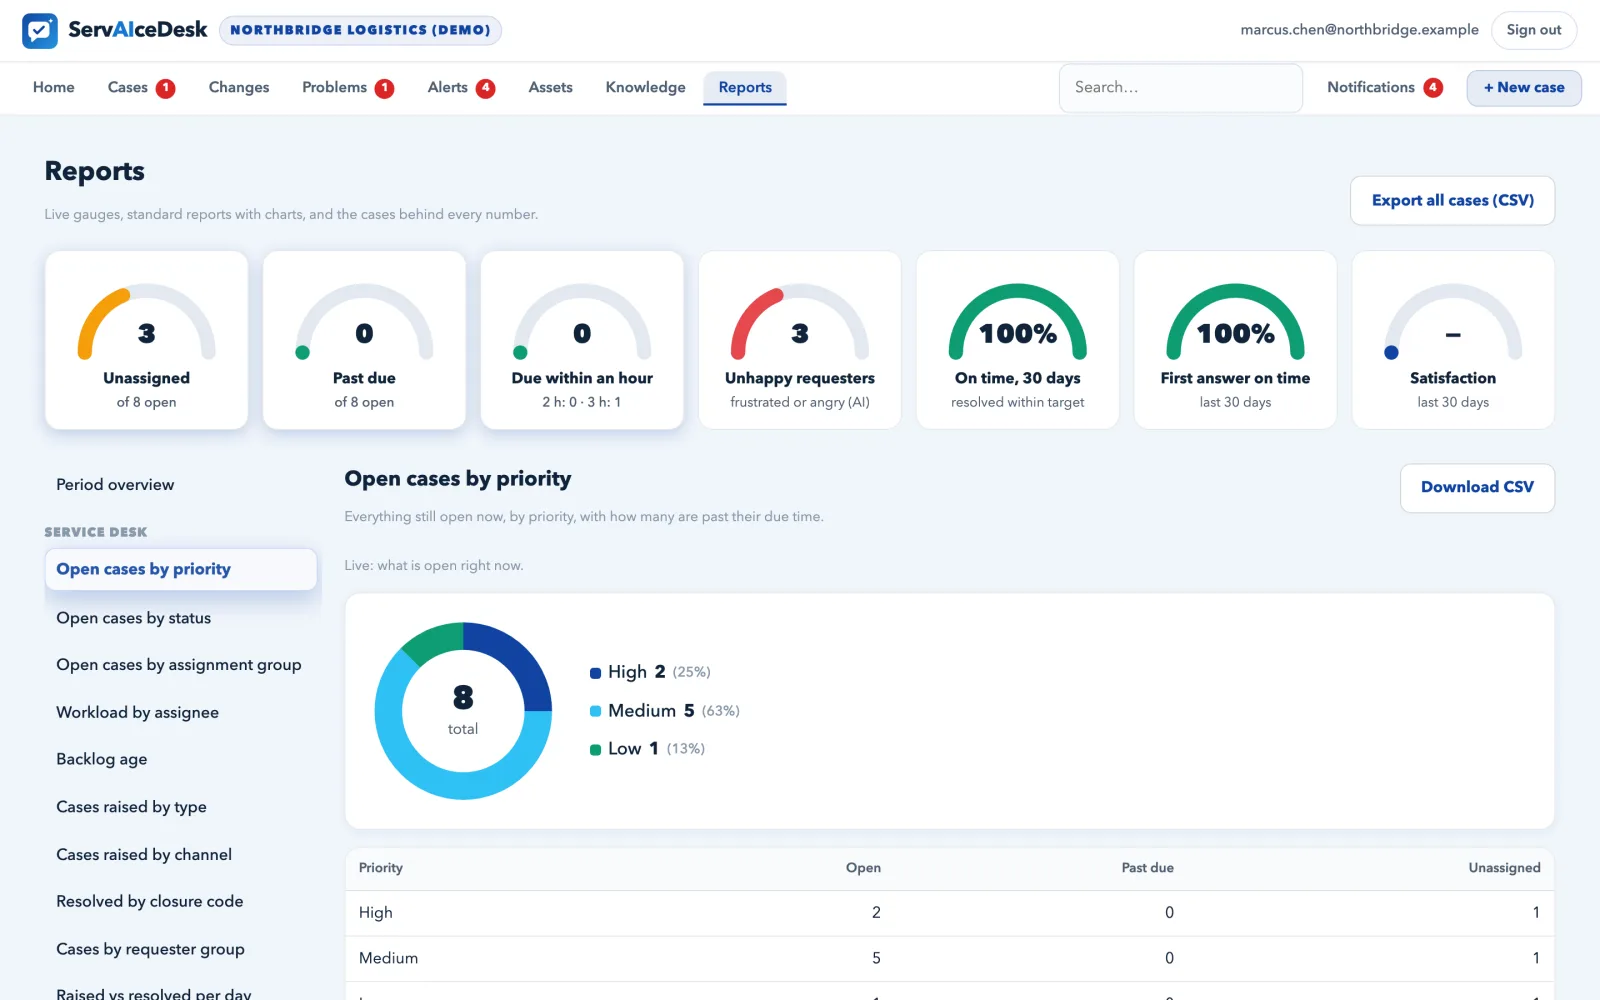This screenshot has height=1000, width=1600.
Task: Open the Workload by assignee report
Action: click(x=181, y=712)
